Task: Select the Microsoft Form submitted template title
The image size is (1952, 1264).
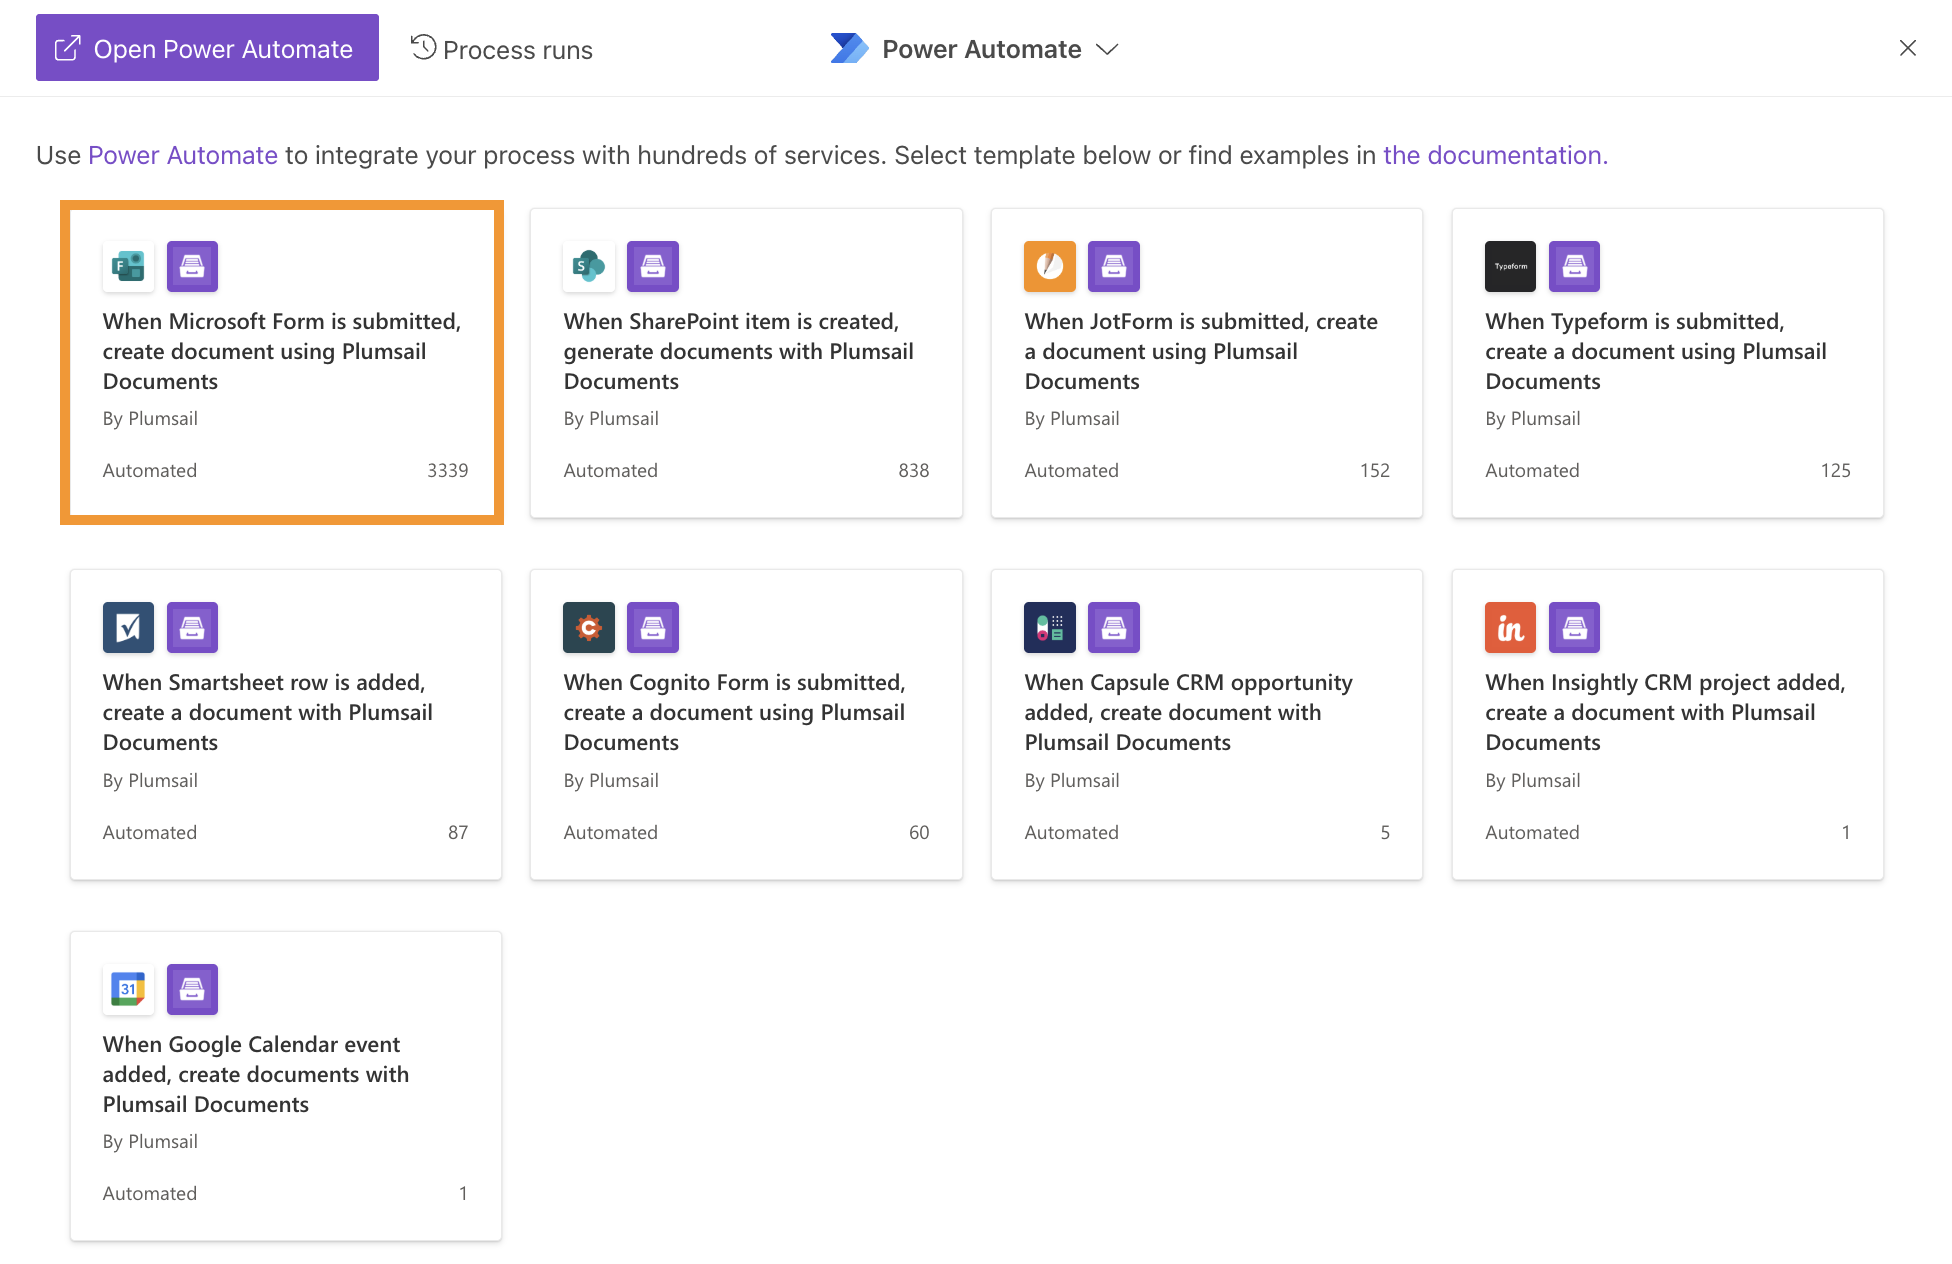Action: pos(282,351)
